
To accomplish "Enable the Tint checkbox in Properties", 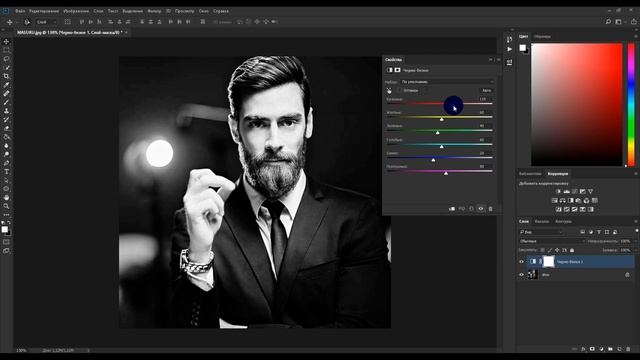I will pyautogui.click(x=400, y=90).
